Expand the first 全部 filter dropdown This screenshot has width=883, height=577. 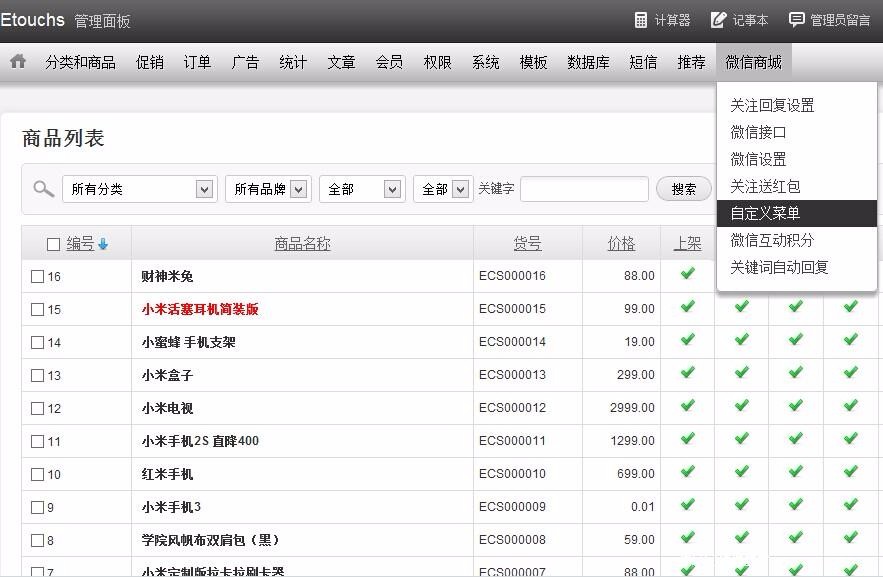[x=361, y=188]
